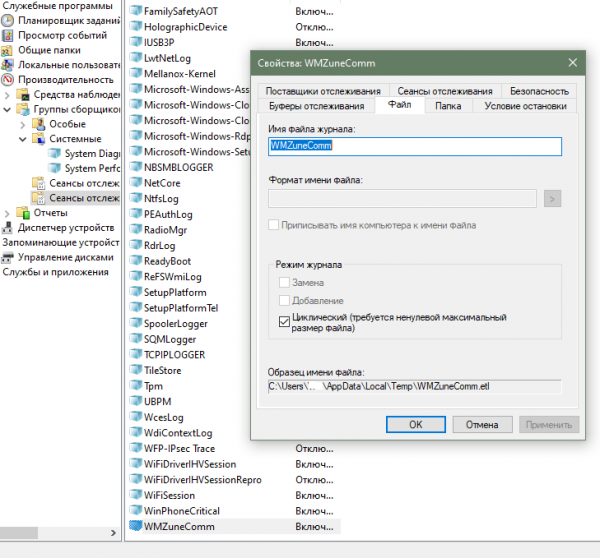
Task: Select the Просмотр событий icon in tree
Action: [9, 35]
